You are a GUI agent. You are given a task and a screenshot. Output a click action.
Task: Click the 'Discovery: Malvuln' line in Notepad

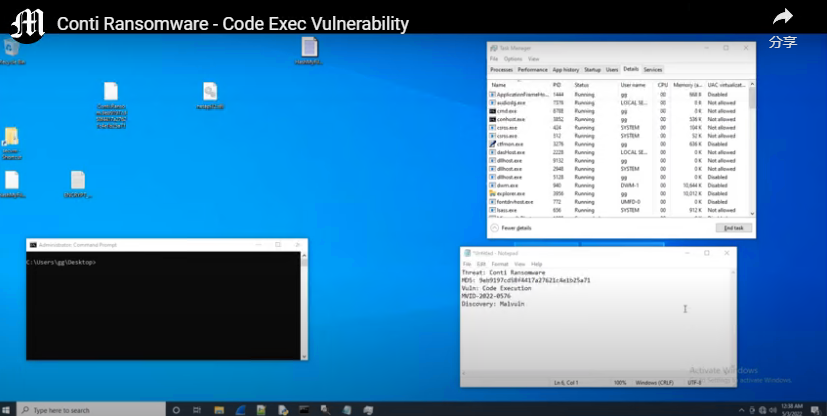click(493, 304)
